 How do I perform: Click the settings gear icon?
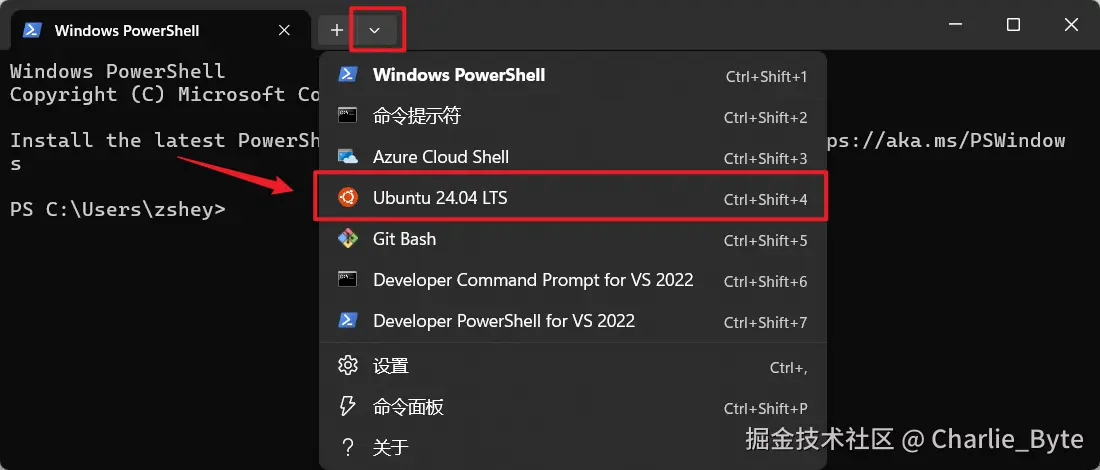click(348, 365)
